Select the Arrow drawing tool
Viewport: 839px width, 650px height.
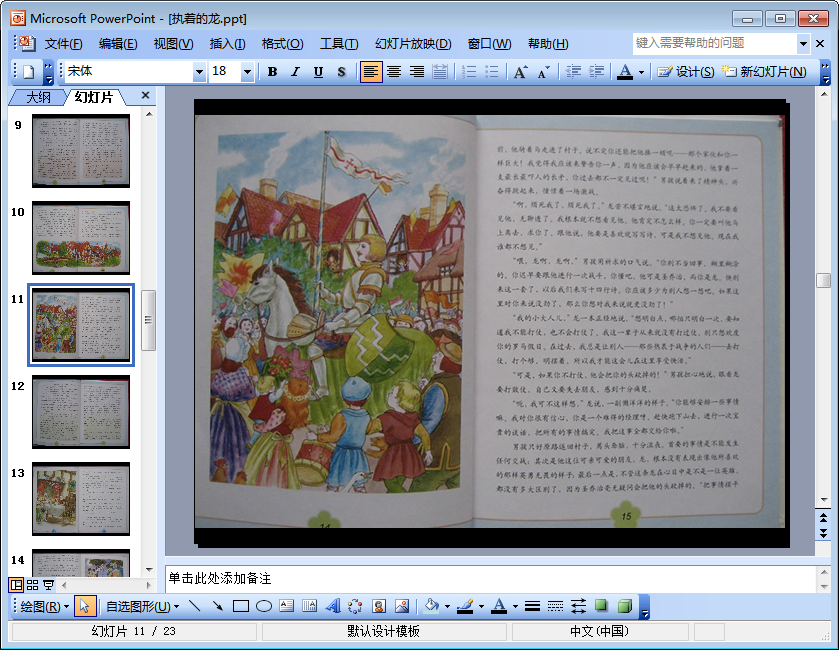218,606
